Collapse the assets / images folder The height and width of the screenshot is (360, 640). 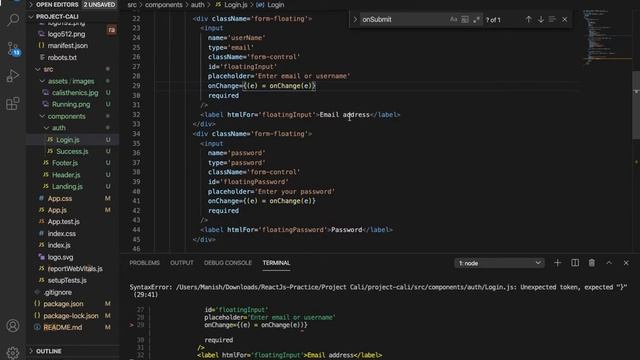[73, 81]
